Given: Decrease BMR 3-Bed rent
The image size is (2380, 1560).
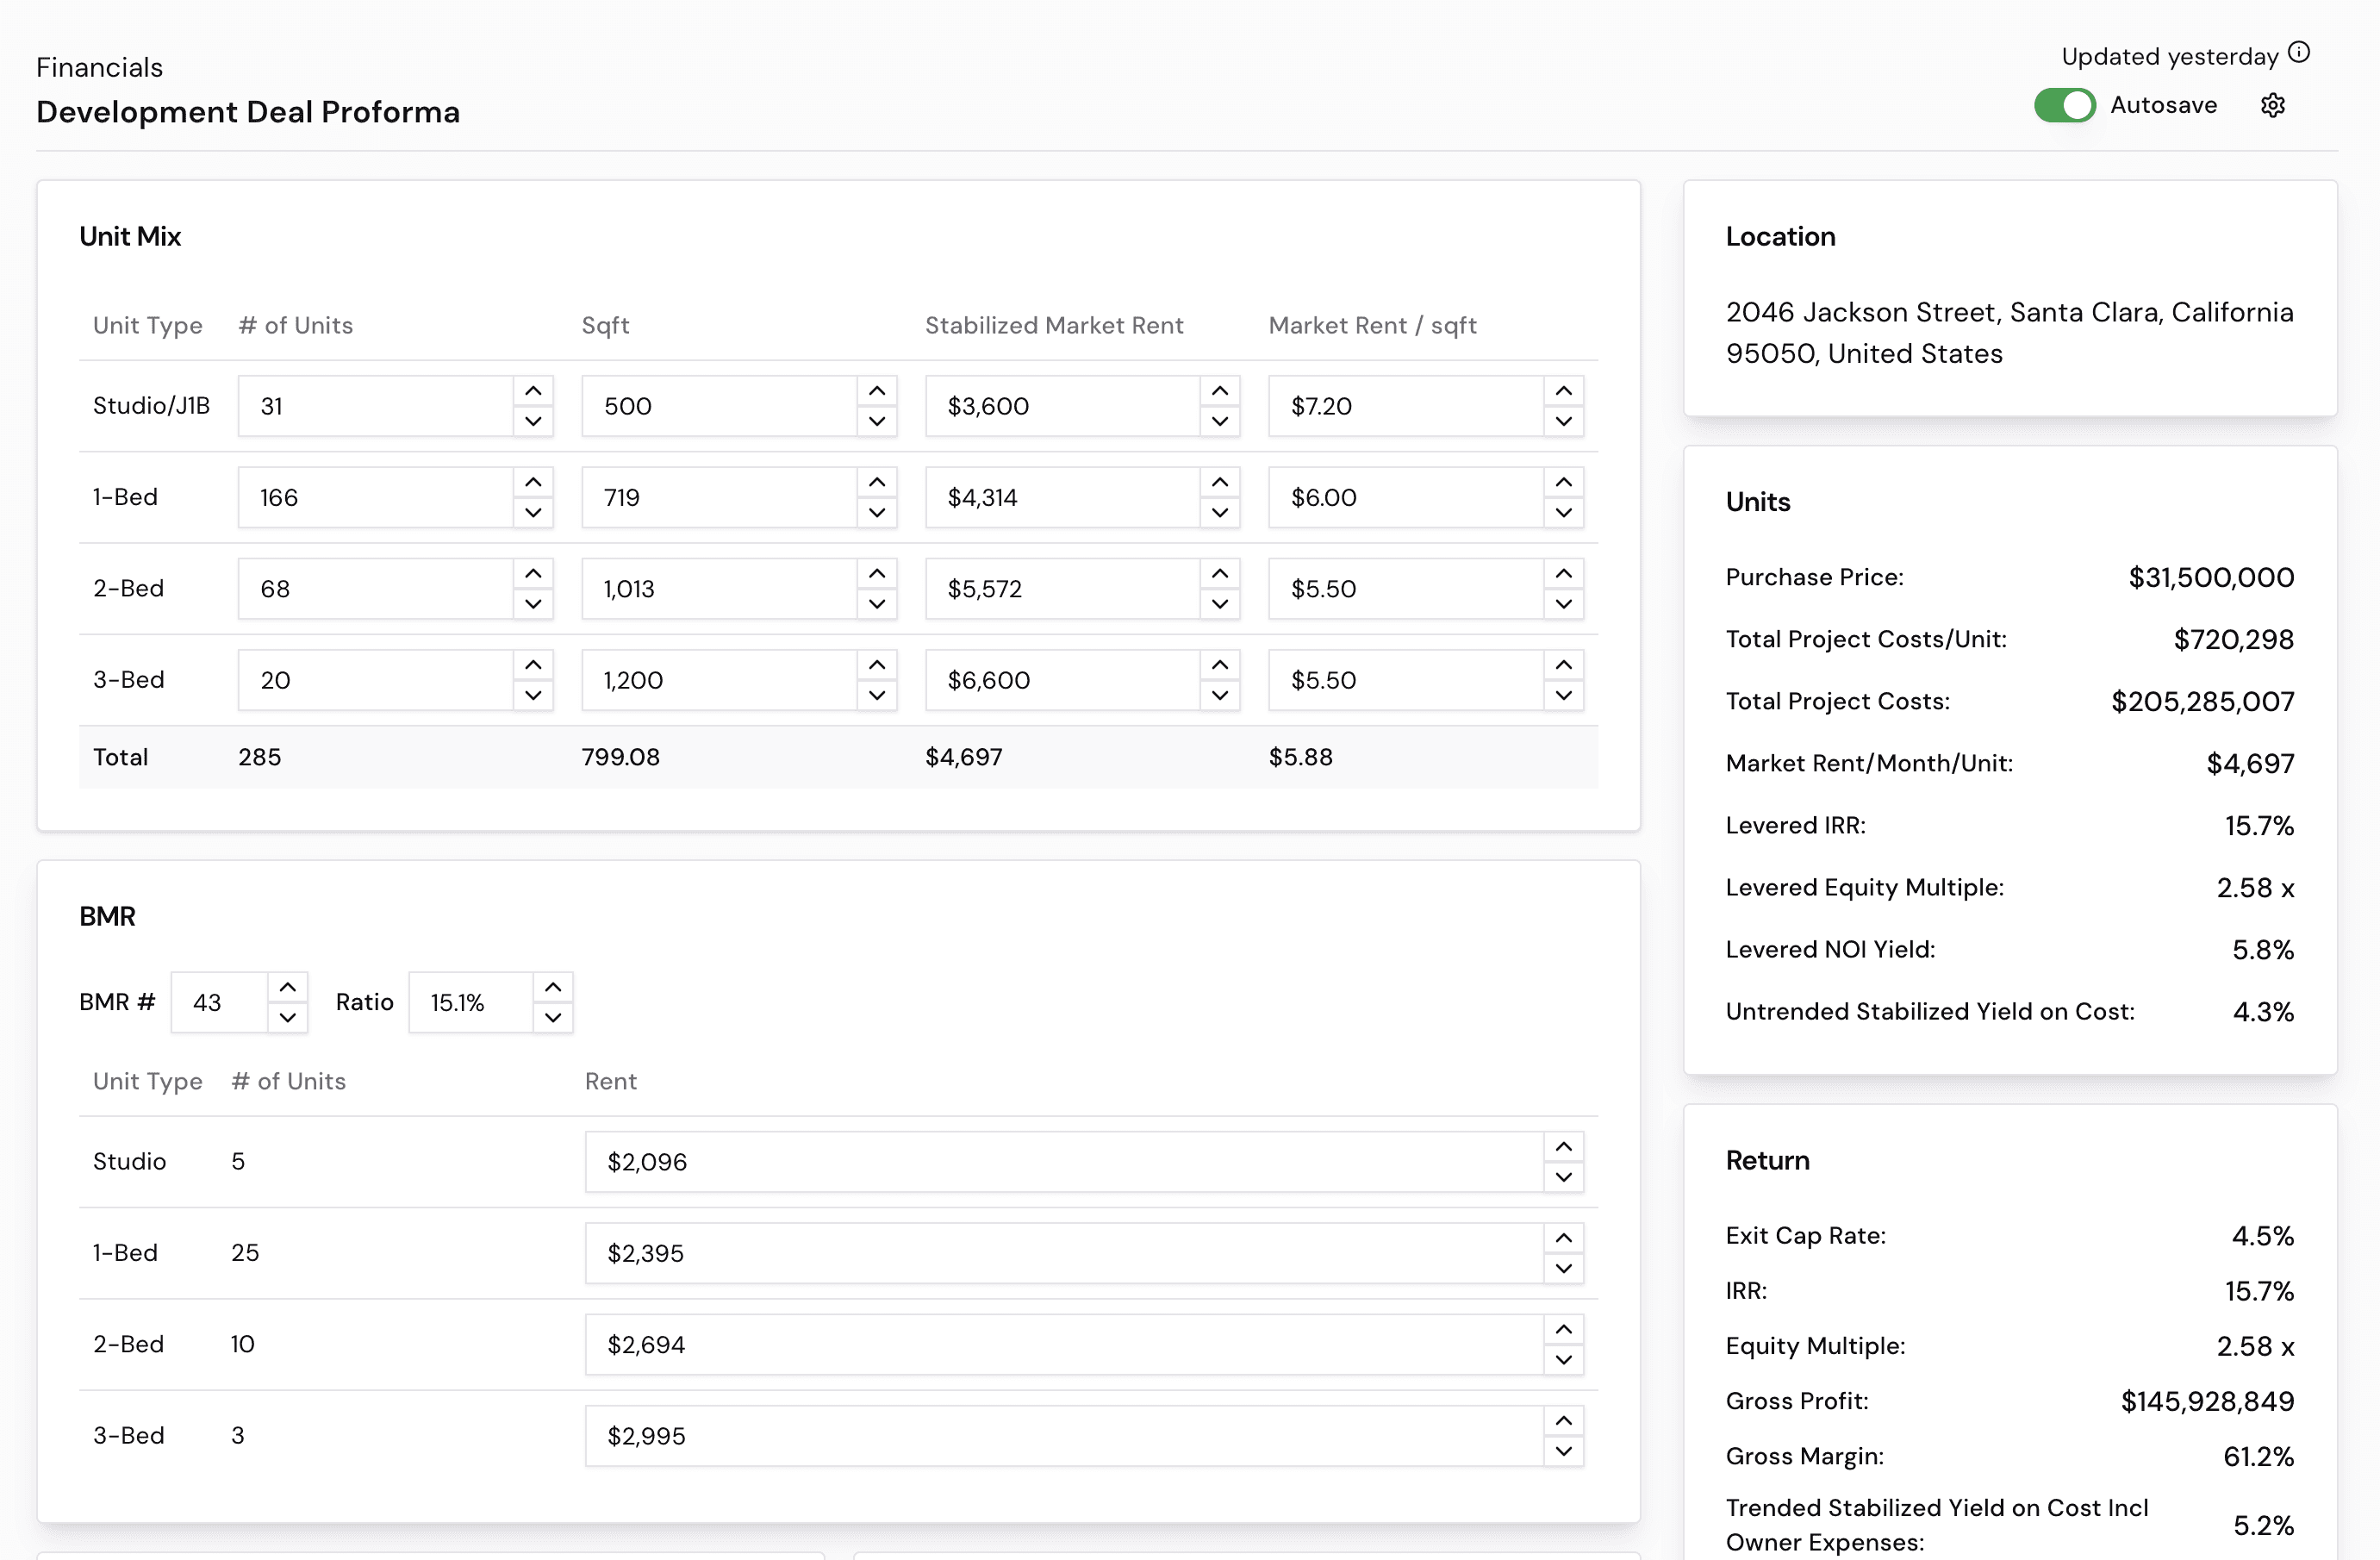Looking at the screenshot, I should click(x=1564, y=1451).
